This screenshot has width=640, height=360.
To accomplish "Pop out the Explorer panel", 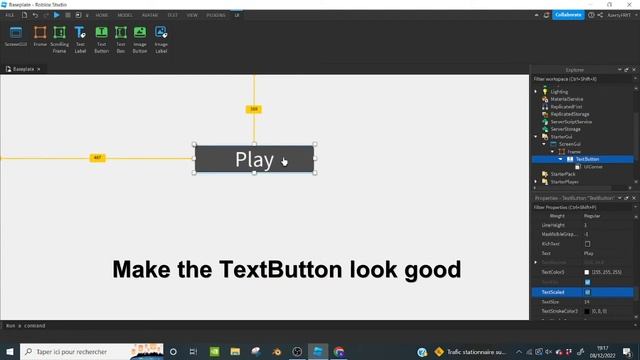I will (627, 70).
